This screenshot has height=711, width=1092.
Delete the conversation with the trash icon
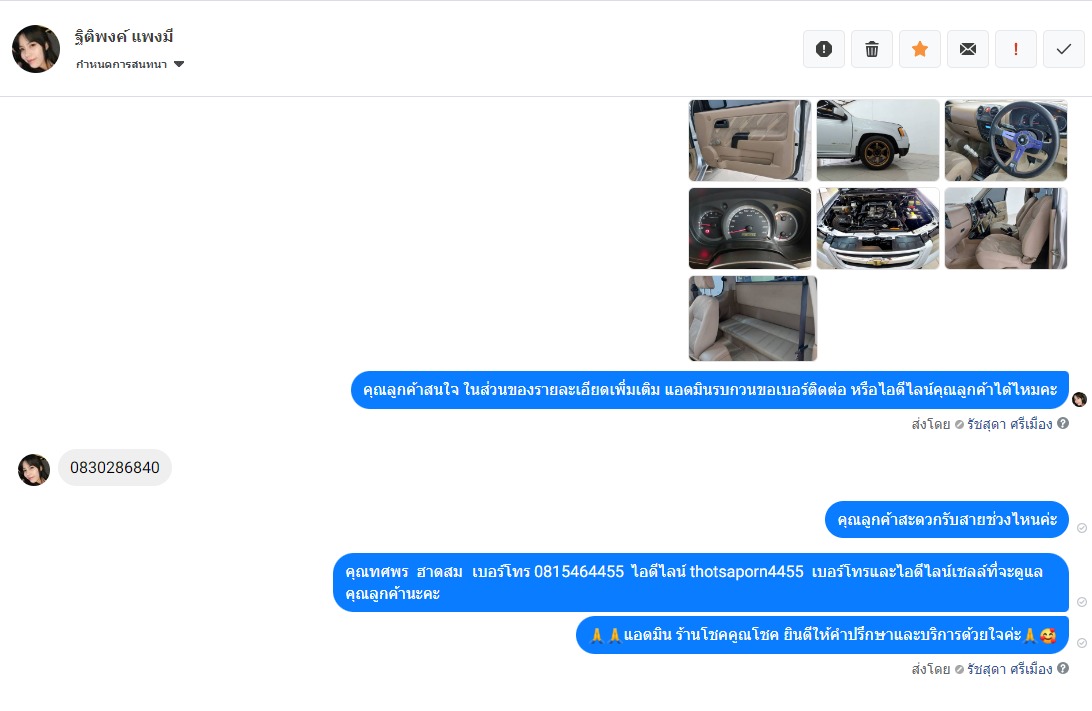(x=872, y=49)
